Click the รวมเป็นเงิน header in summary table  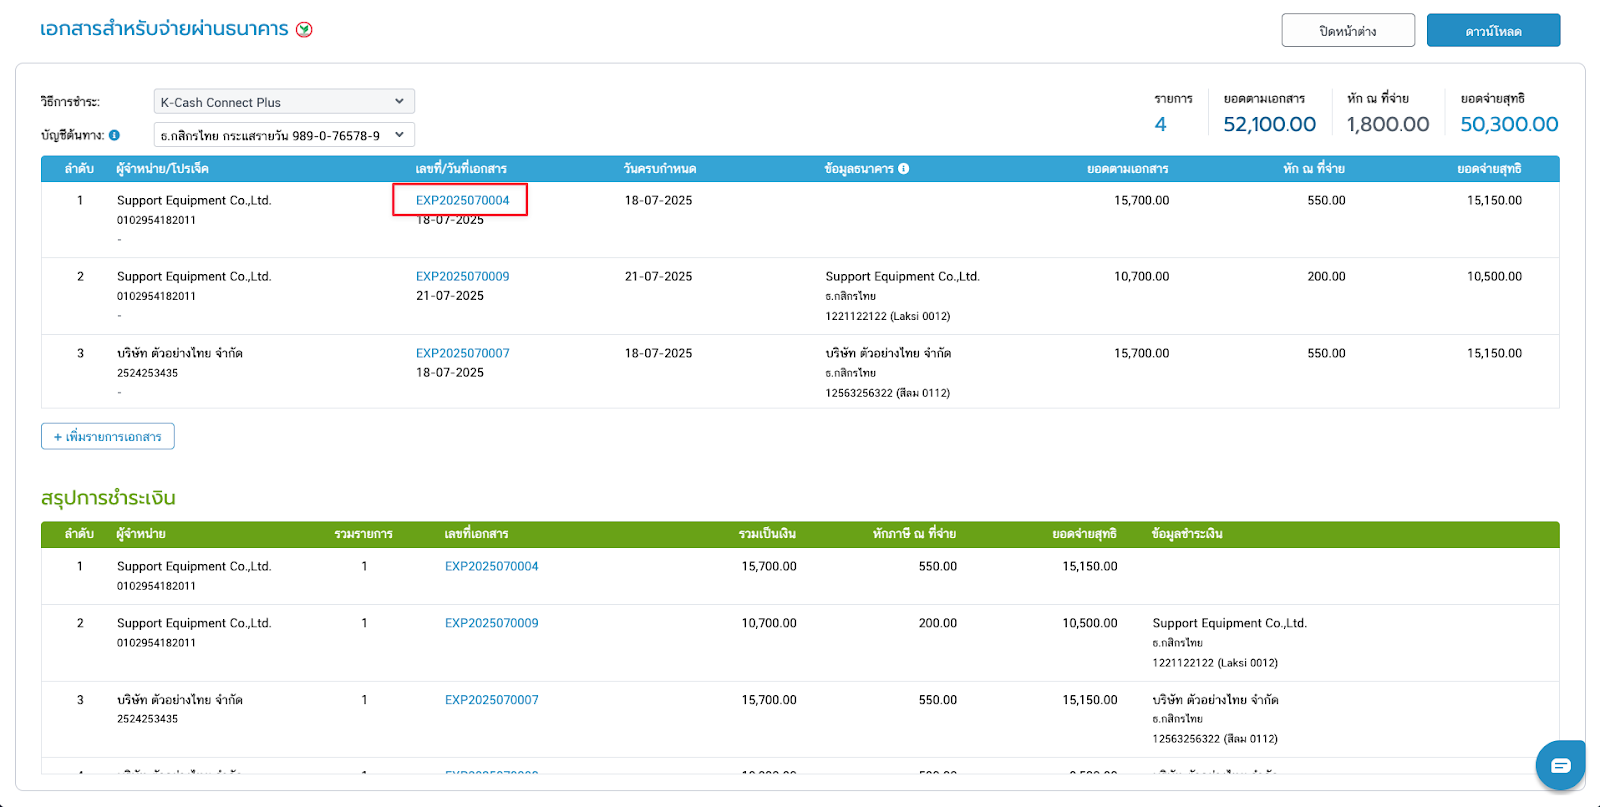[x=767, y=534]
